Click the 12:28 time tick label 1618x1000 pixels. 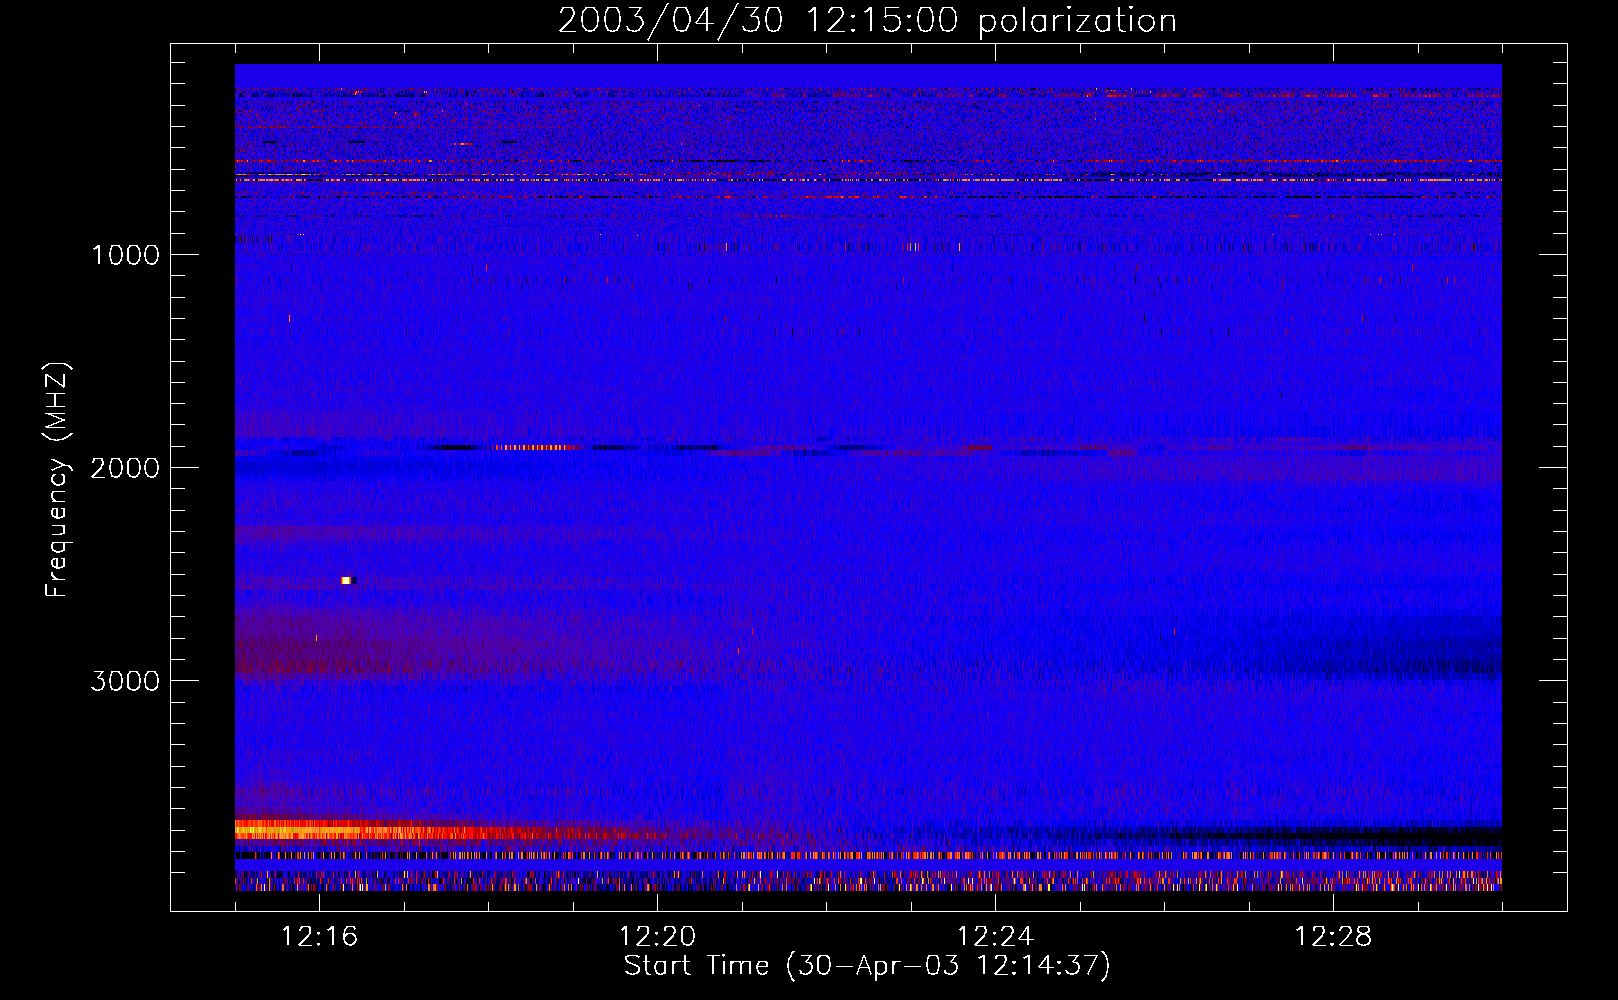click(x=1333, y=937)
